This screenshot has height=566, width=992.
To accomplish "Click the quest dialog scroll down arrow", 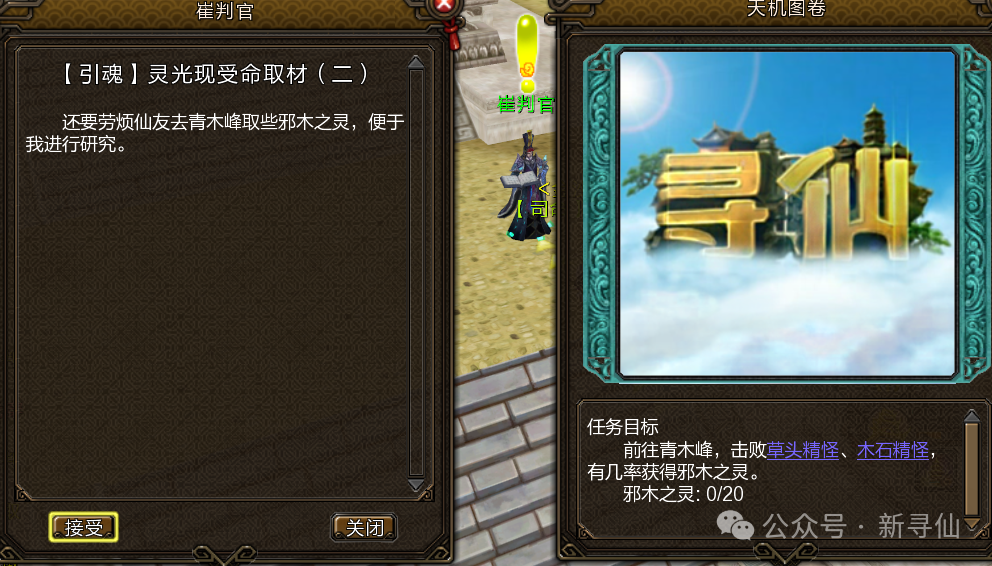I will (x=416, y=485).
